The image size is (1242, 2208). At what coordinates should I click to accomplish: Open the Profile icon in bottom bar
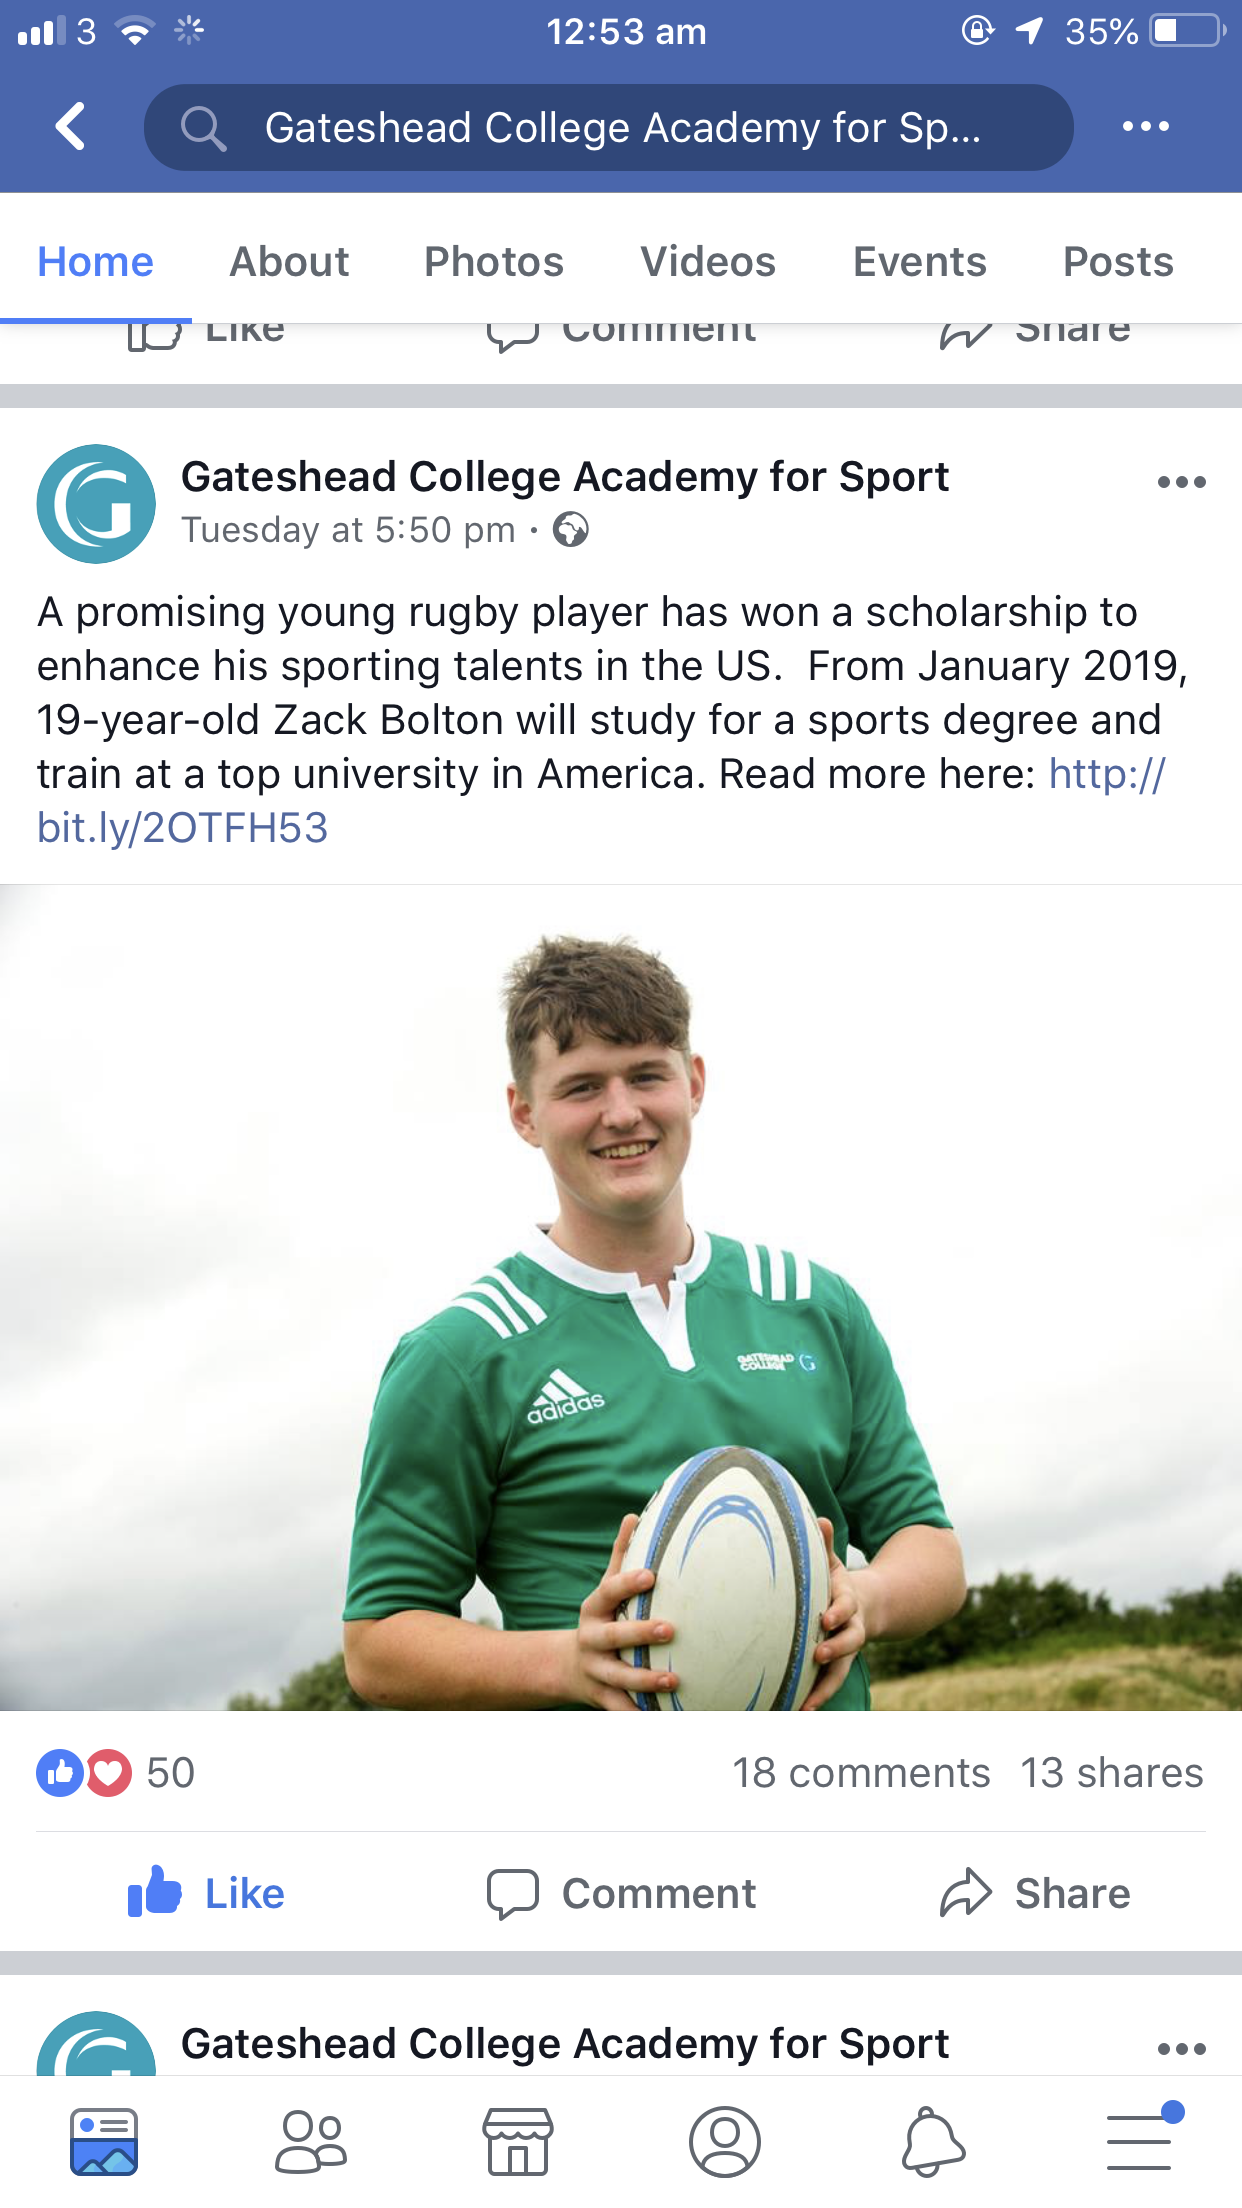(x=725, y=2142)
